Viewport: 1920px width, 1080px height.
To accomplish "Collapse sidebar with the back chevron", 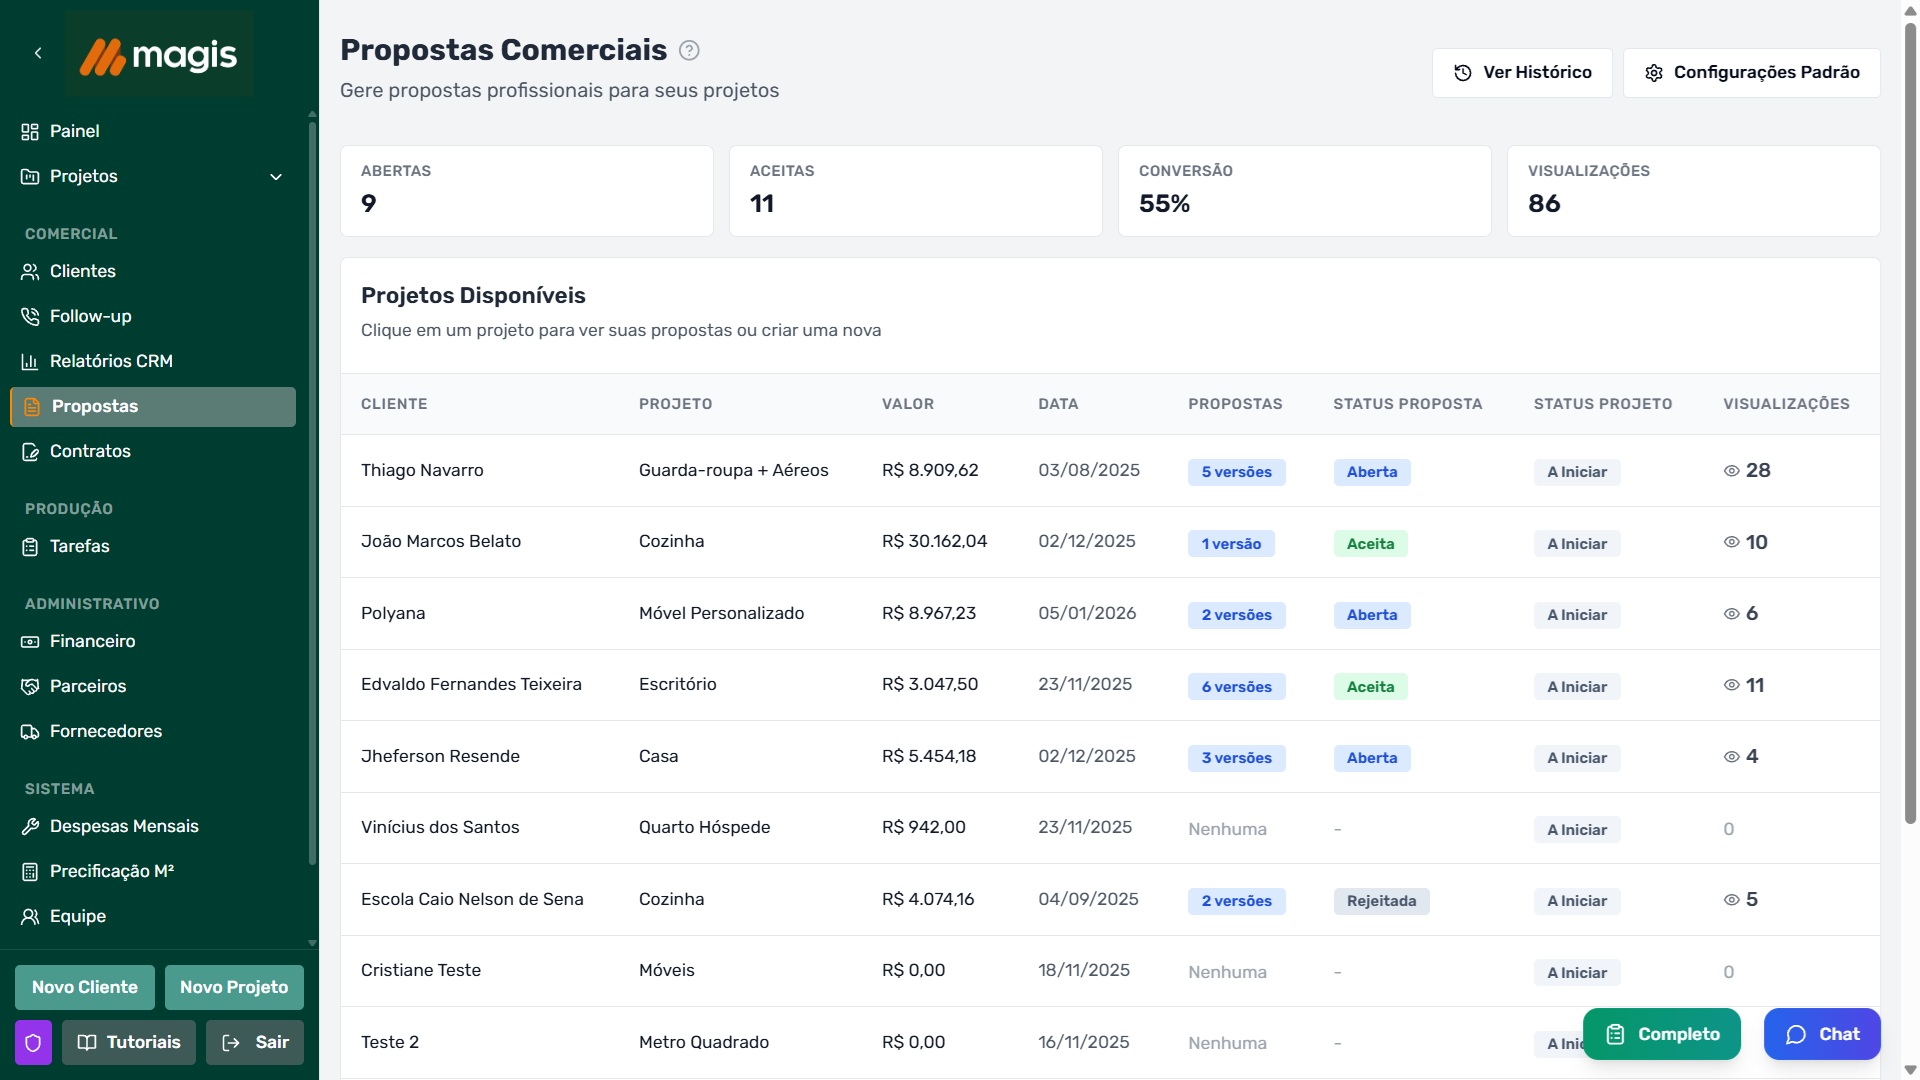I will click(38, 53).
